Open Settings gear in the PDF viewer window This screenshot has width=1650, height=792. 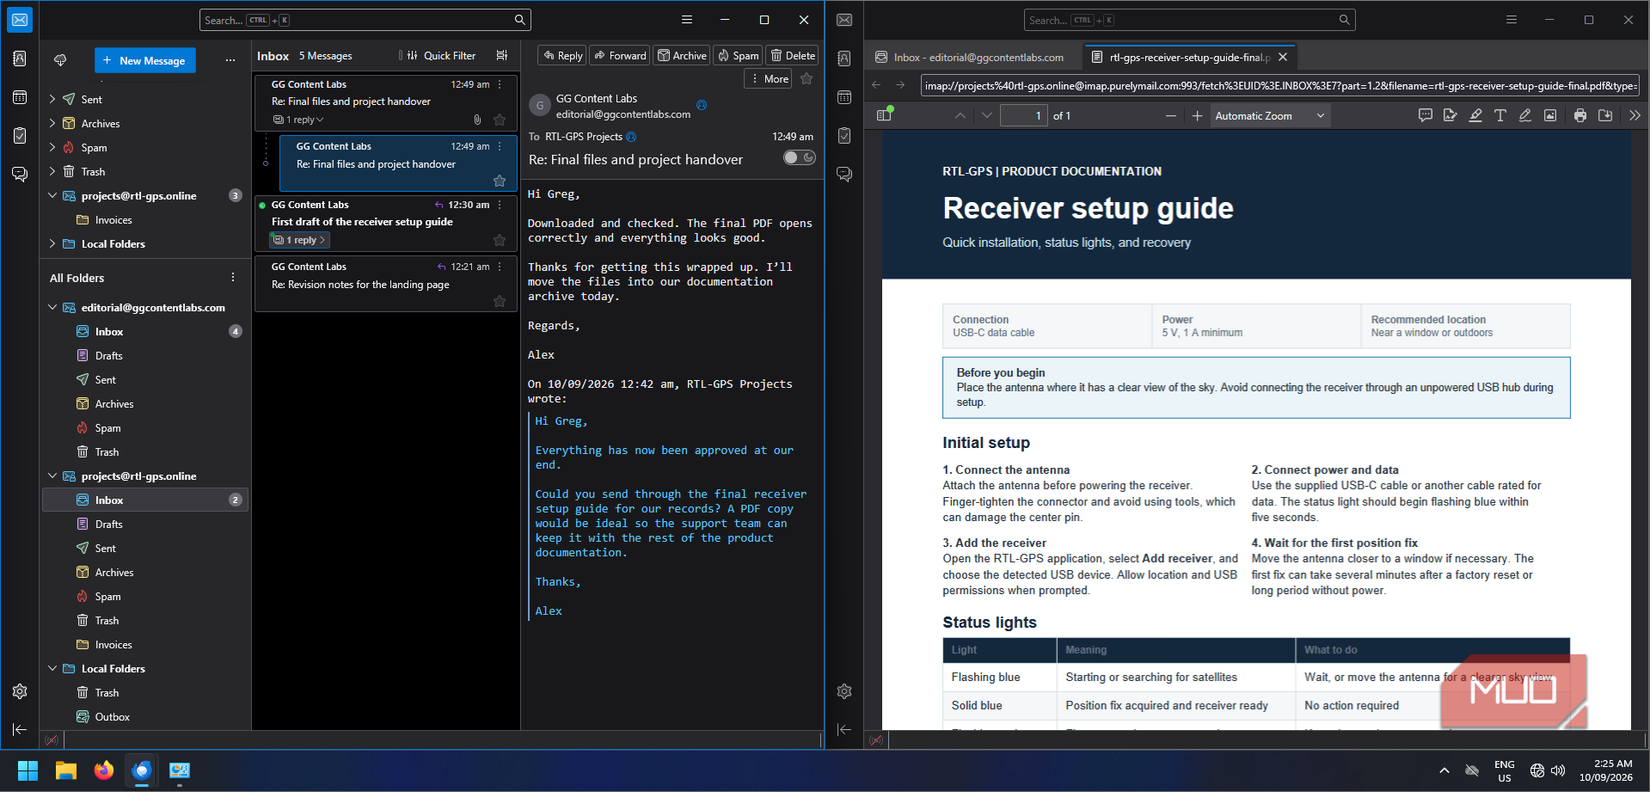pos(845,691)
